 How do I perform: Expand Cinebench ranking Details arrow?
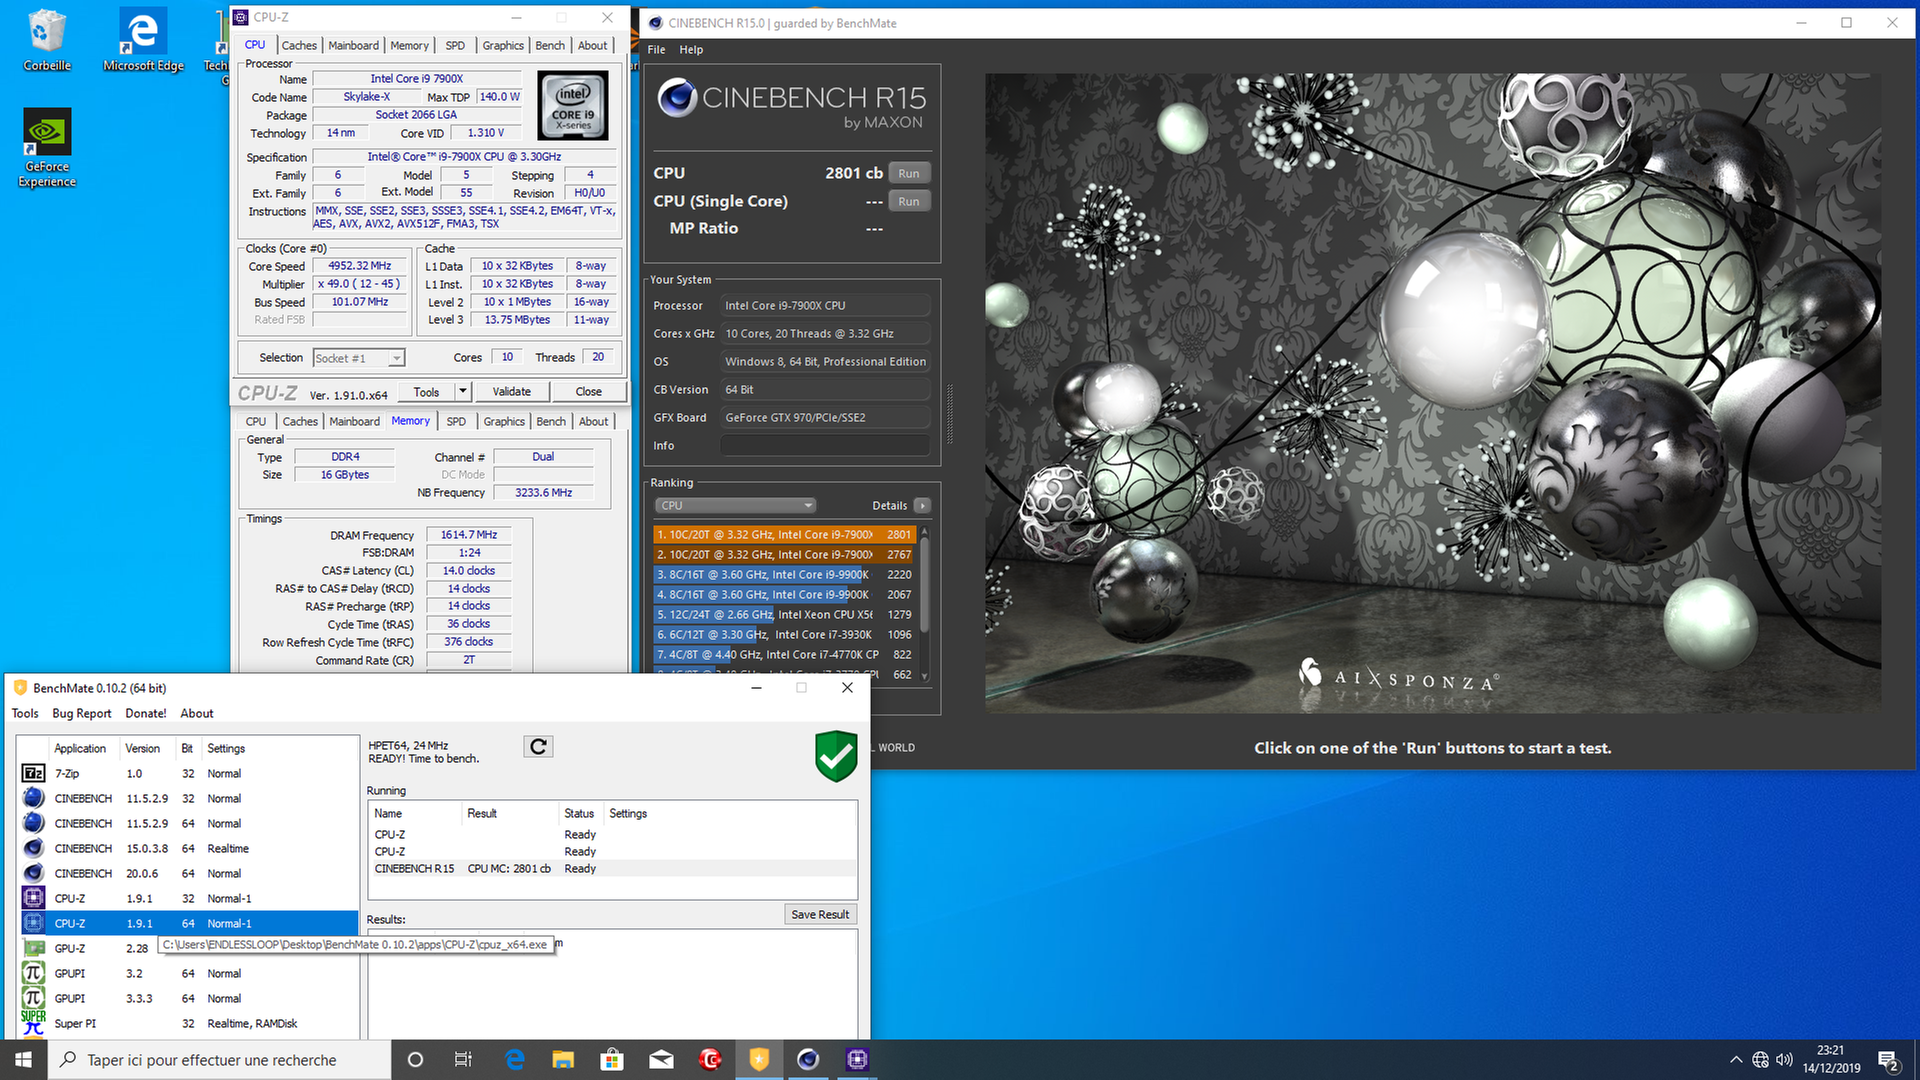pos(922,506)
